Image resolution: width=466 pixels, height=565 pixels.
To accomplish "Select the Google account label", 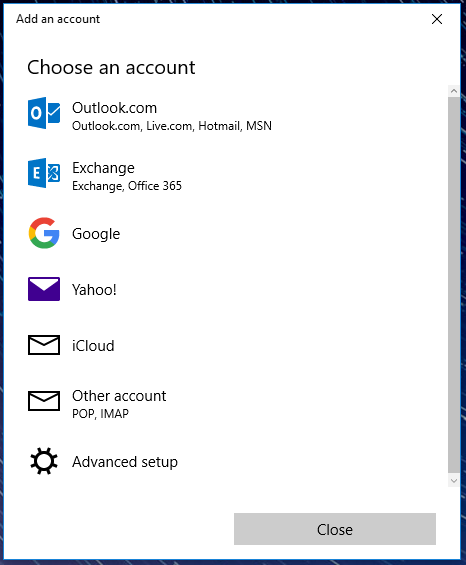I will click(96, 234).
